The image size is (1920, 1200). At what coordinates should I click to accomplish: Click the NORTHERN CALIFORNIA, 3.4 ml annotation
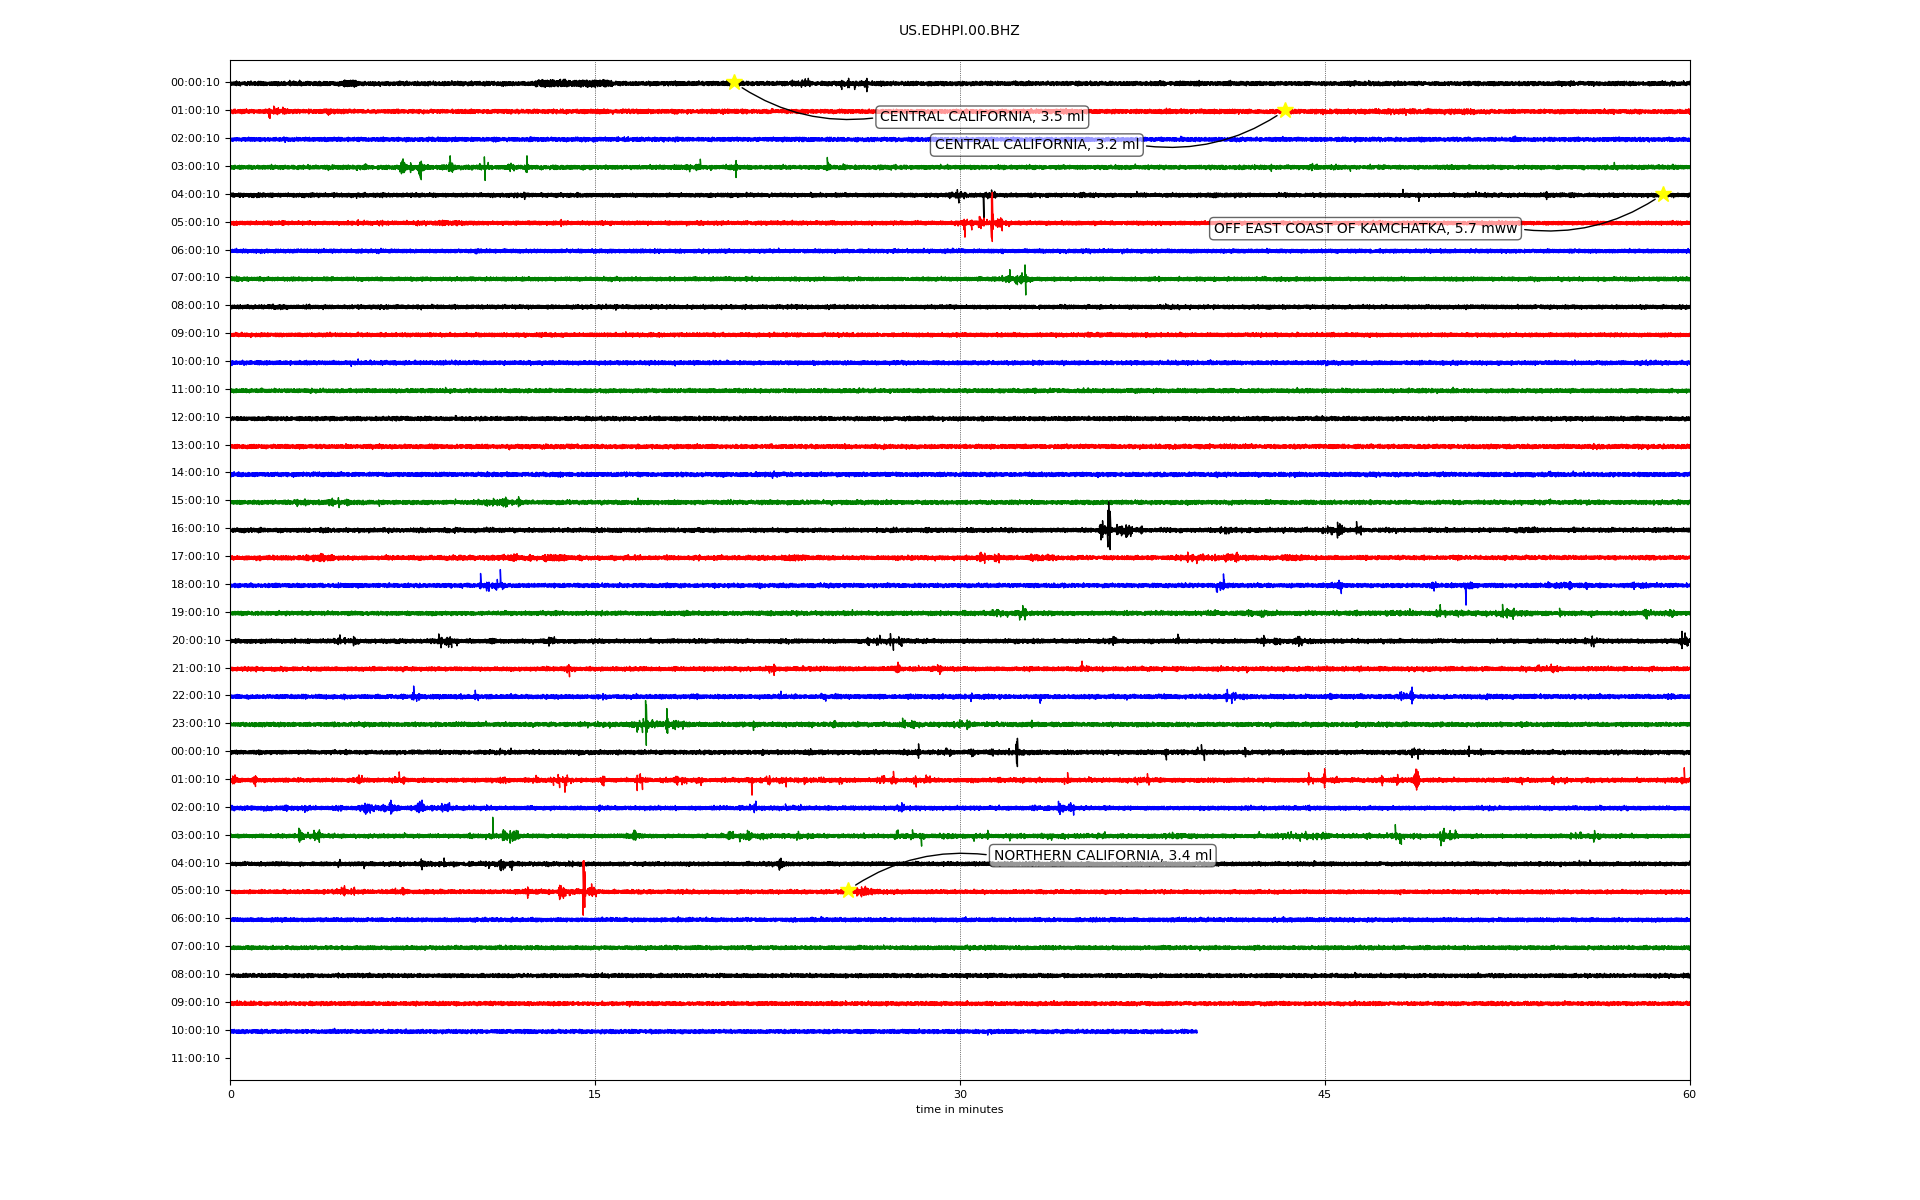1102,855
